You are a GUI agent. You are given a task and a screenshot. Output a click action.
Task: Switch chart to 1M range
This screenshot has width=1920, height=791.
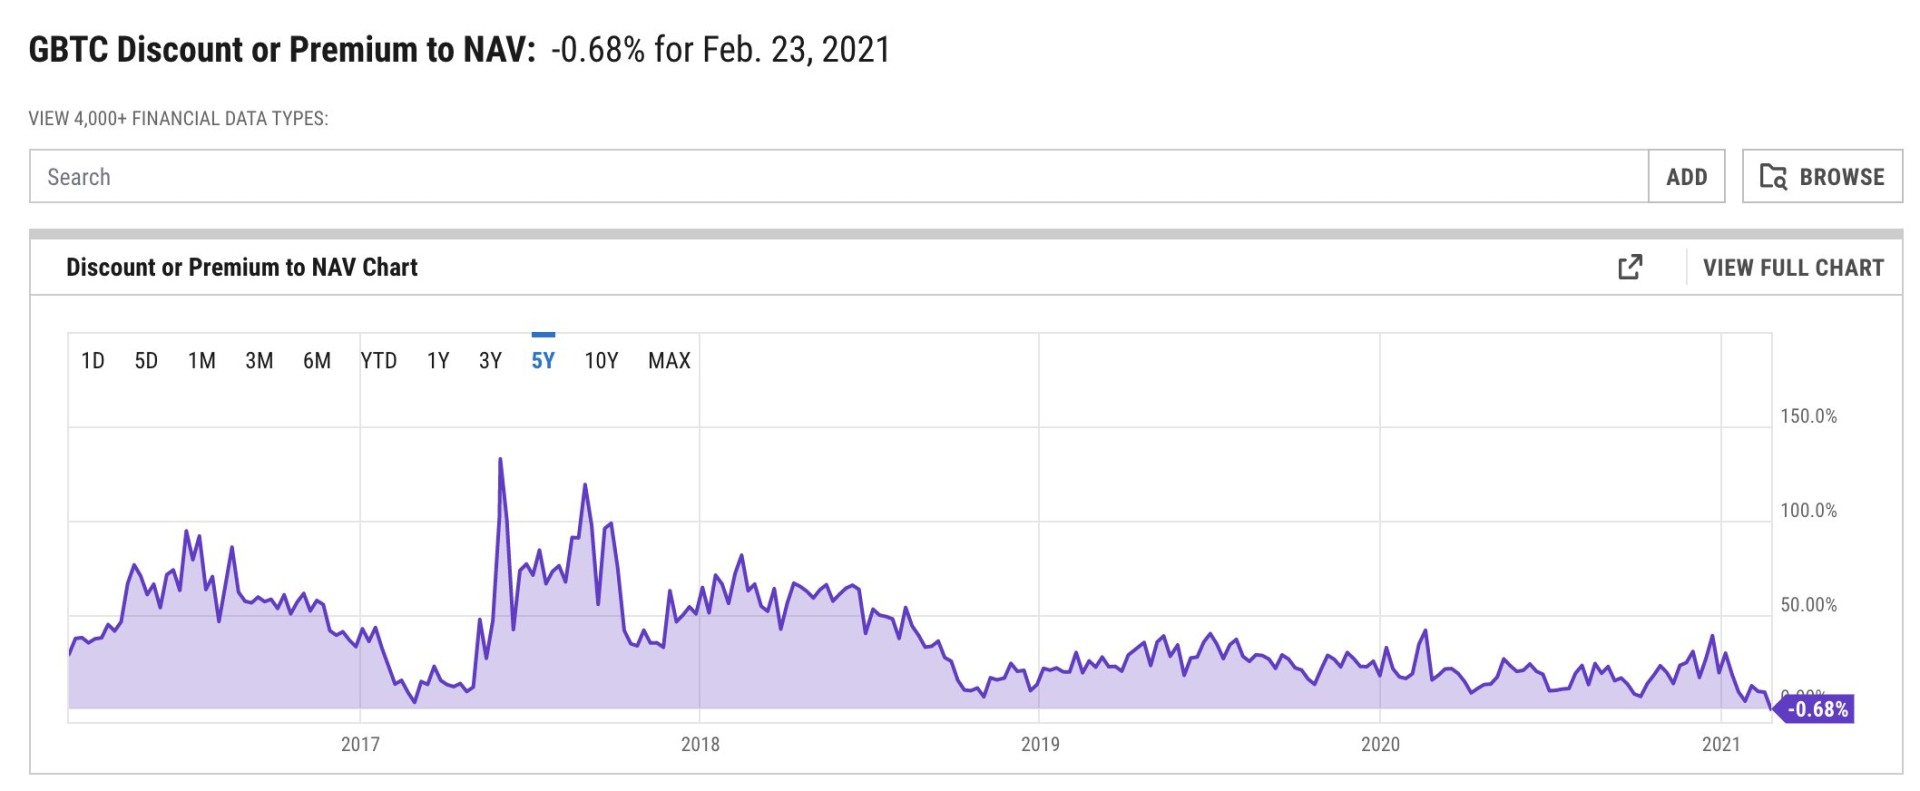202,361
